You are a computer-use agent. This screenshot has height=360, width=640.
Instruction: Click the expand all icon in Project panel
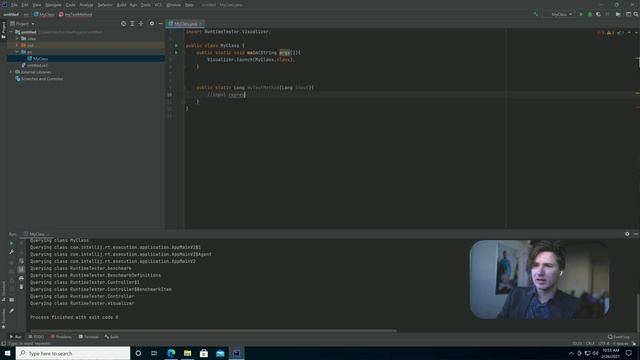click(132, 24)
